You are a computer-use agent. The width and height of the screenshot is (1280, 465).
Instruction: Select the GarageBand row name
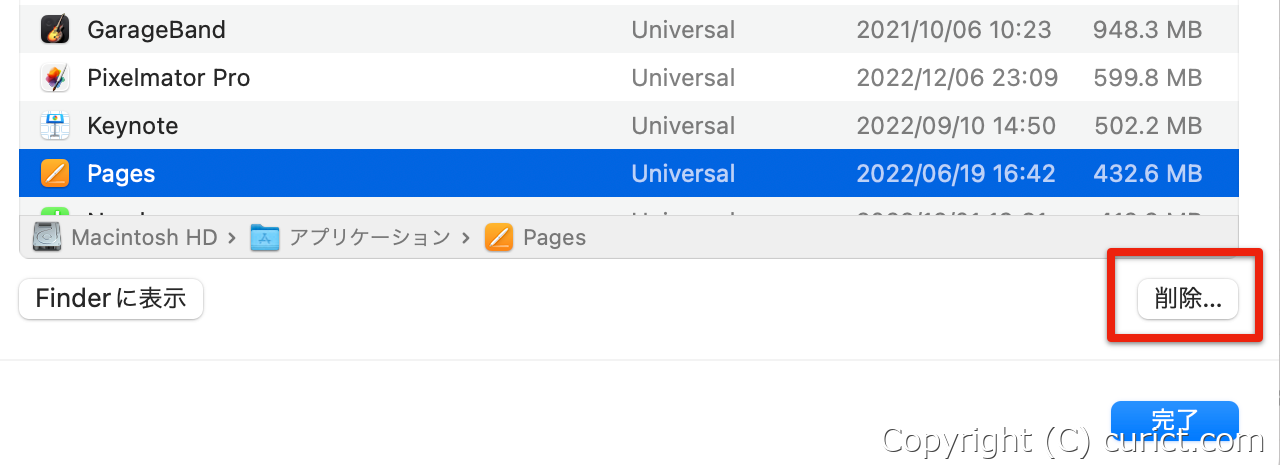(x=156, y=29)
